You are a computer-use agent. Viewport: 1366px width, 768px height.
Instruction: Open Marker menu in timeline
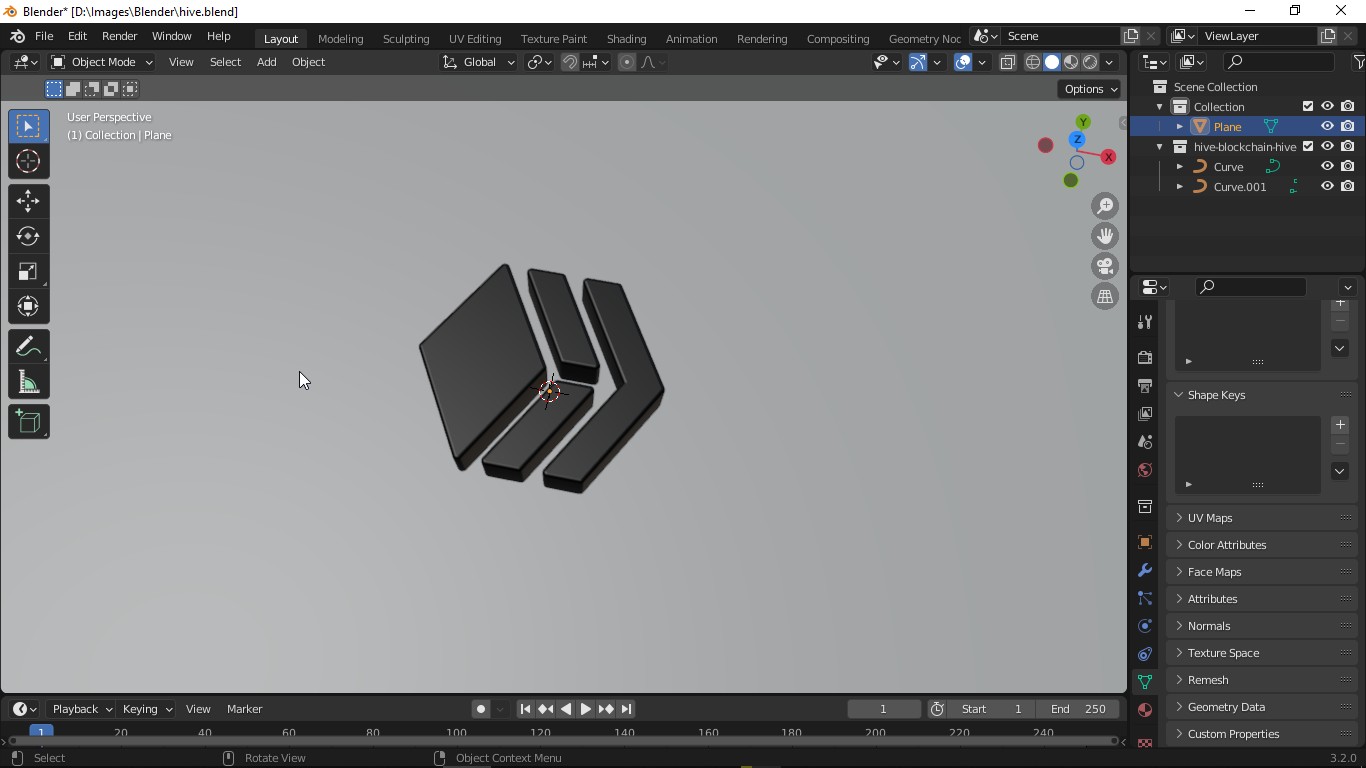pos(244,709)
